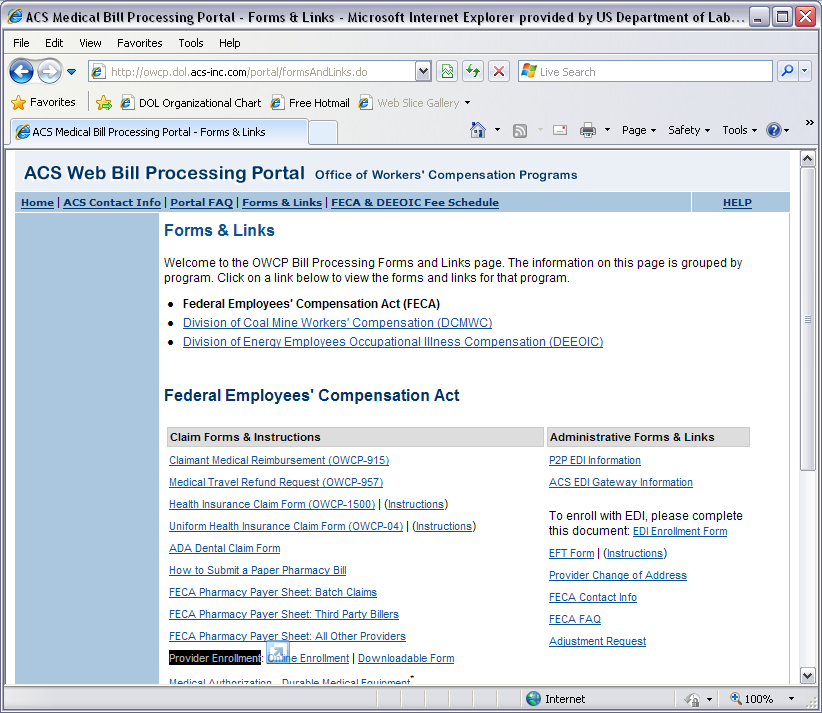Viewport: 822px width, 713px height.
Task: Click the Read Mail icon
Action: [x=560, y=130]
